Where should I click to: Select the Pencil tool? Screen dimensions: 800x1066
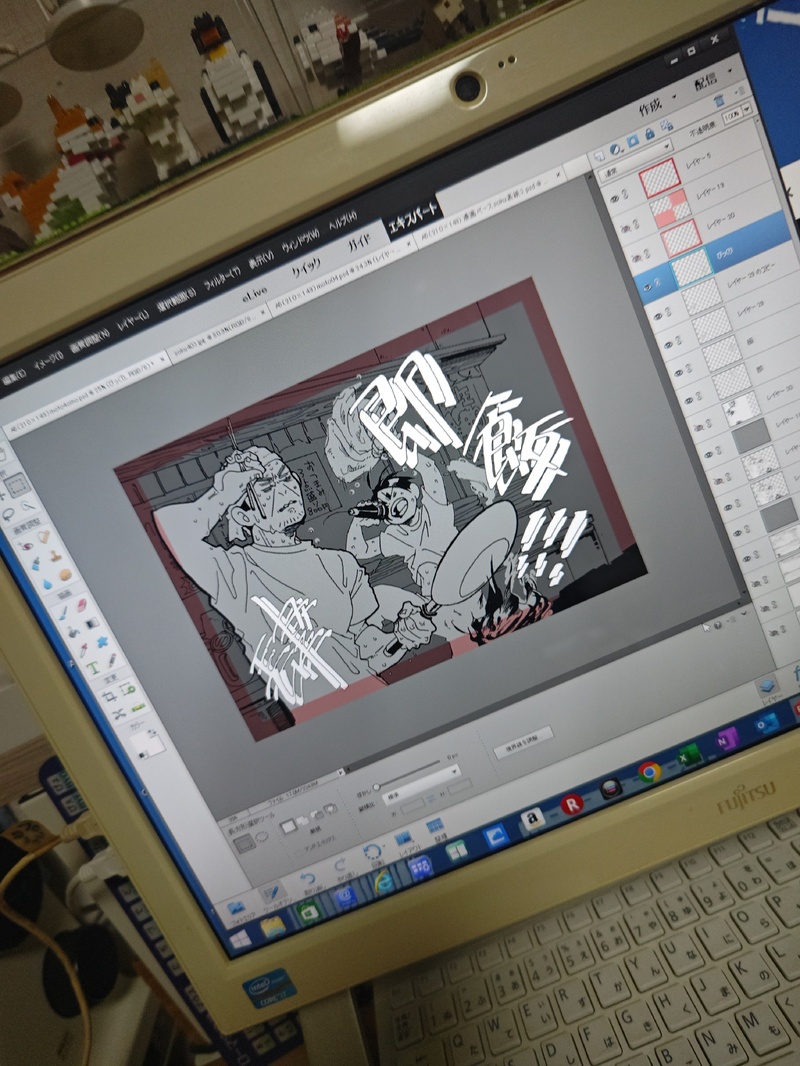pyautogui.click(x=113, y=660)
